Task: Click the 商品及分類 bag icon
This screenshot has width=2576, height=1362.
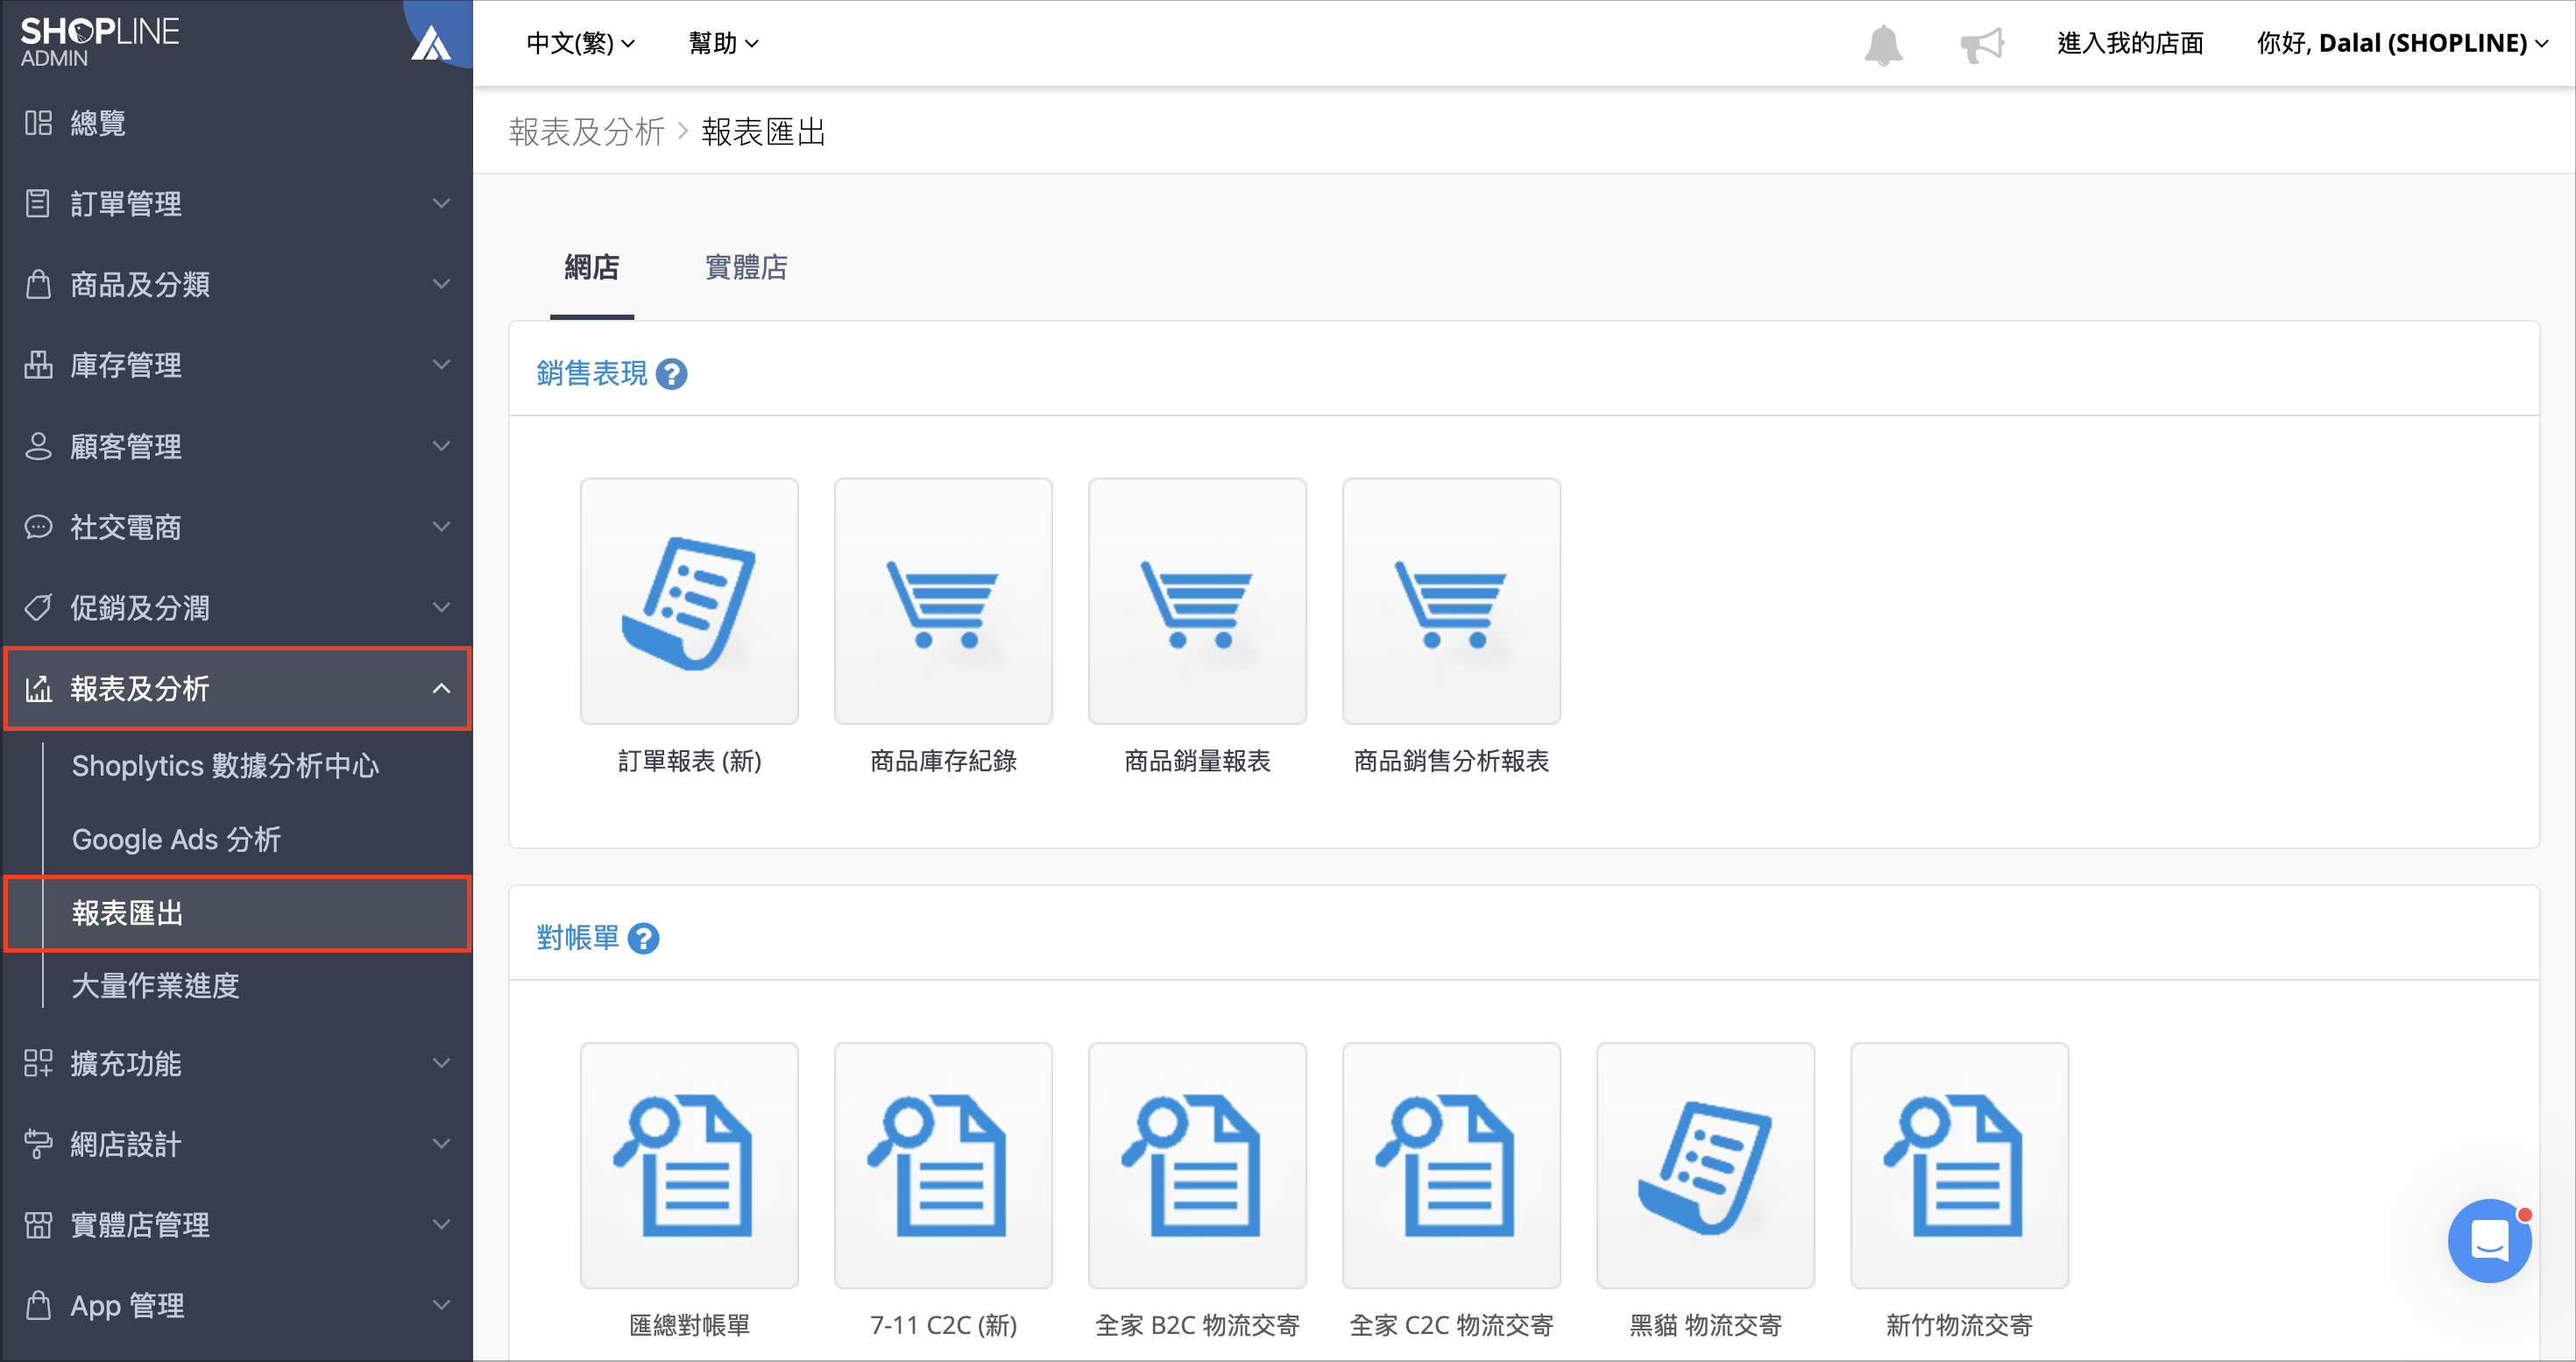Action: 38,284
